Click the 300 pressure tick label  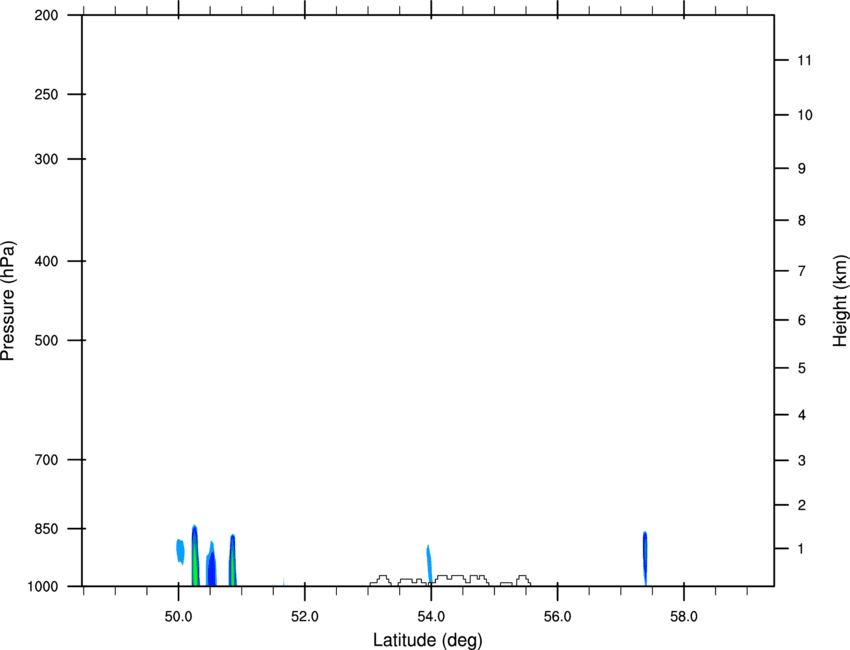coord(46,159)
